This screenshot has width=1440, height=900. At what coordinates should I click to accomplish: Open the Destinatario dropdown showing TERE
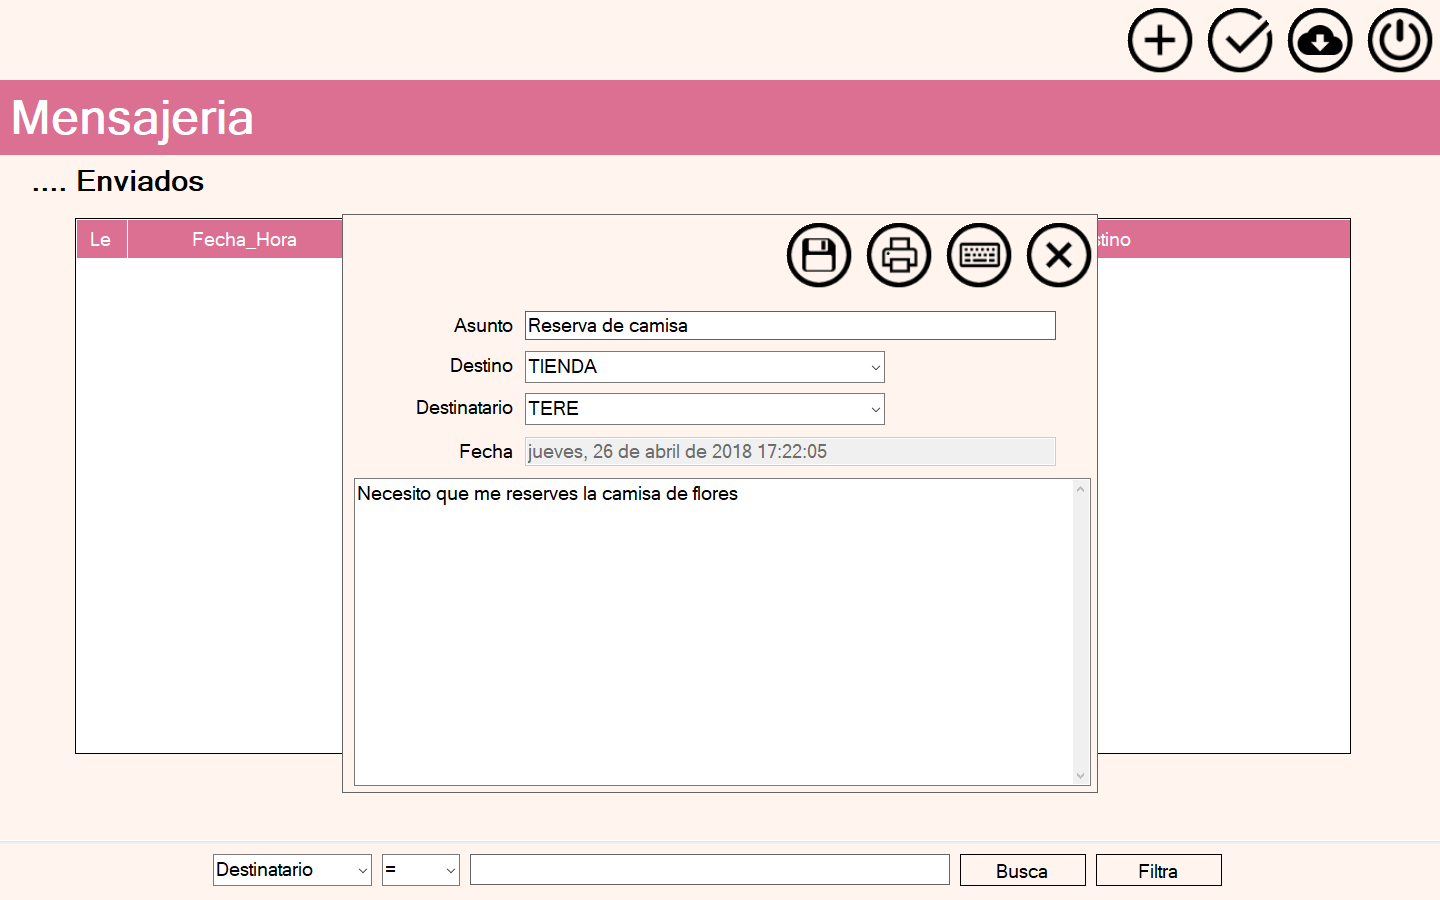pyautogui.click(x=875, y=409)
